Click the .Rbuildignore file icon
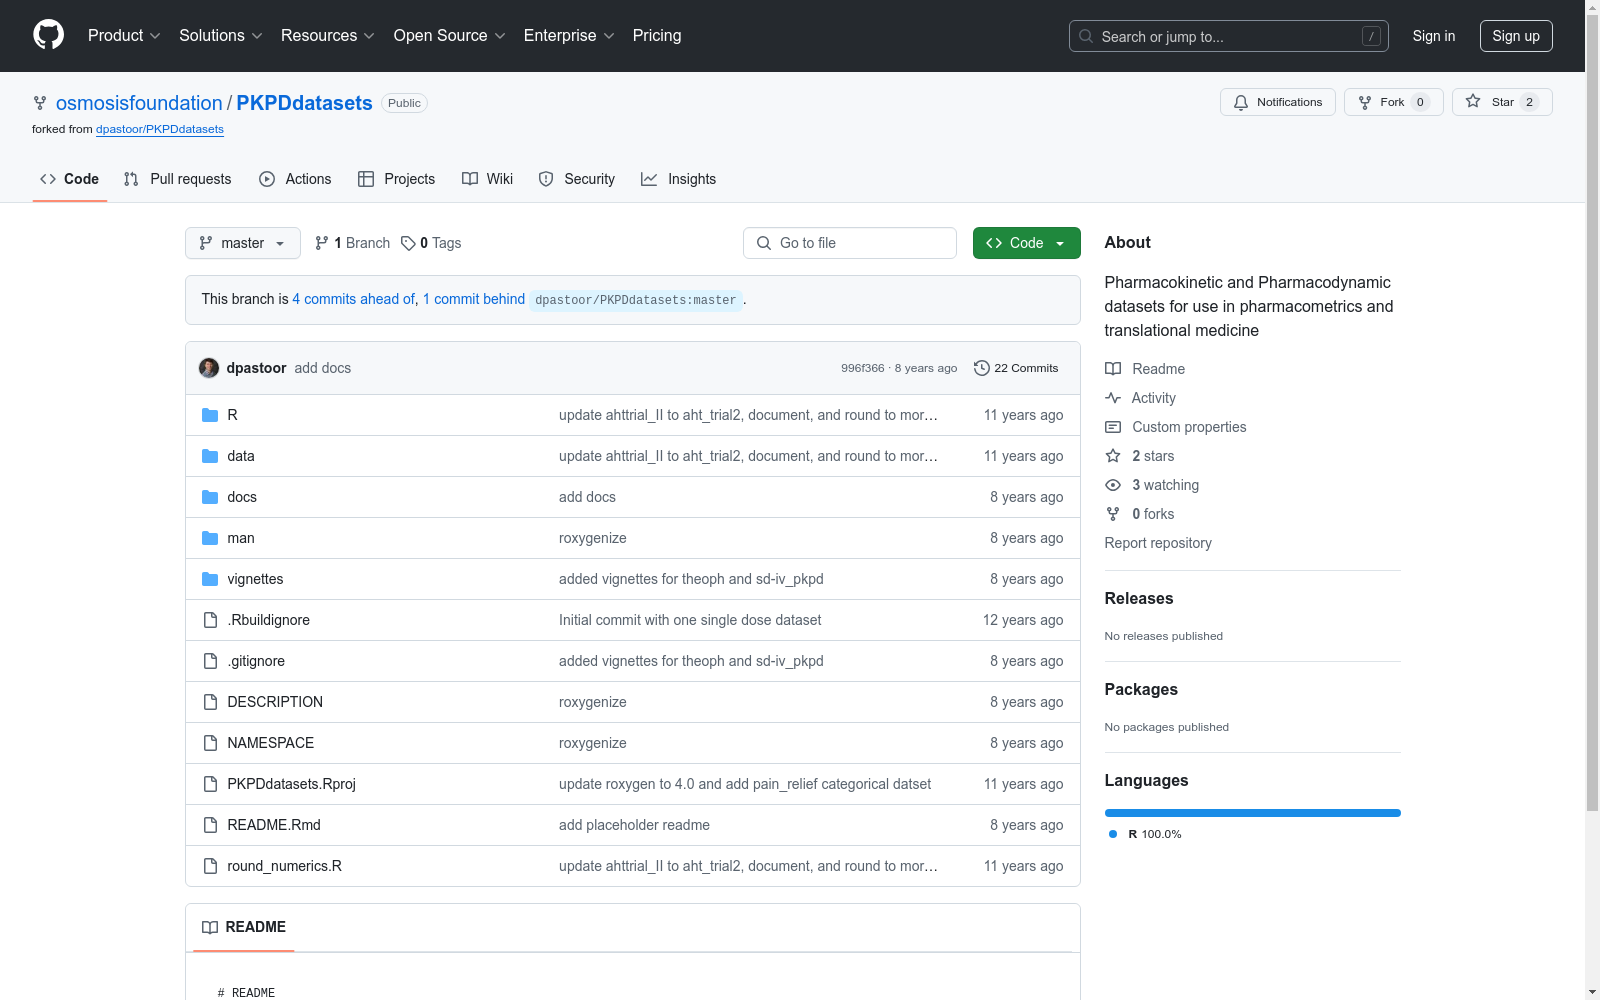This screenshot has height=1000, width=1600. pyautogui.click(x=210, y=620)
